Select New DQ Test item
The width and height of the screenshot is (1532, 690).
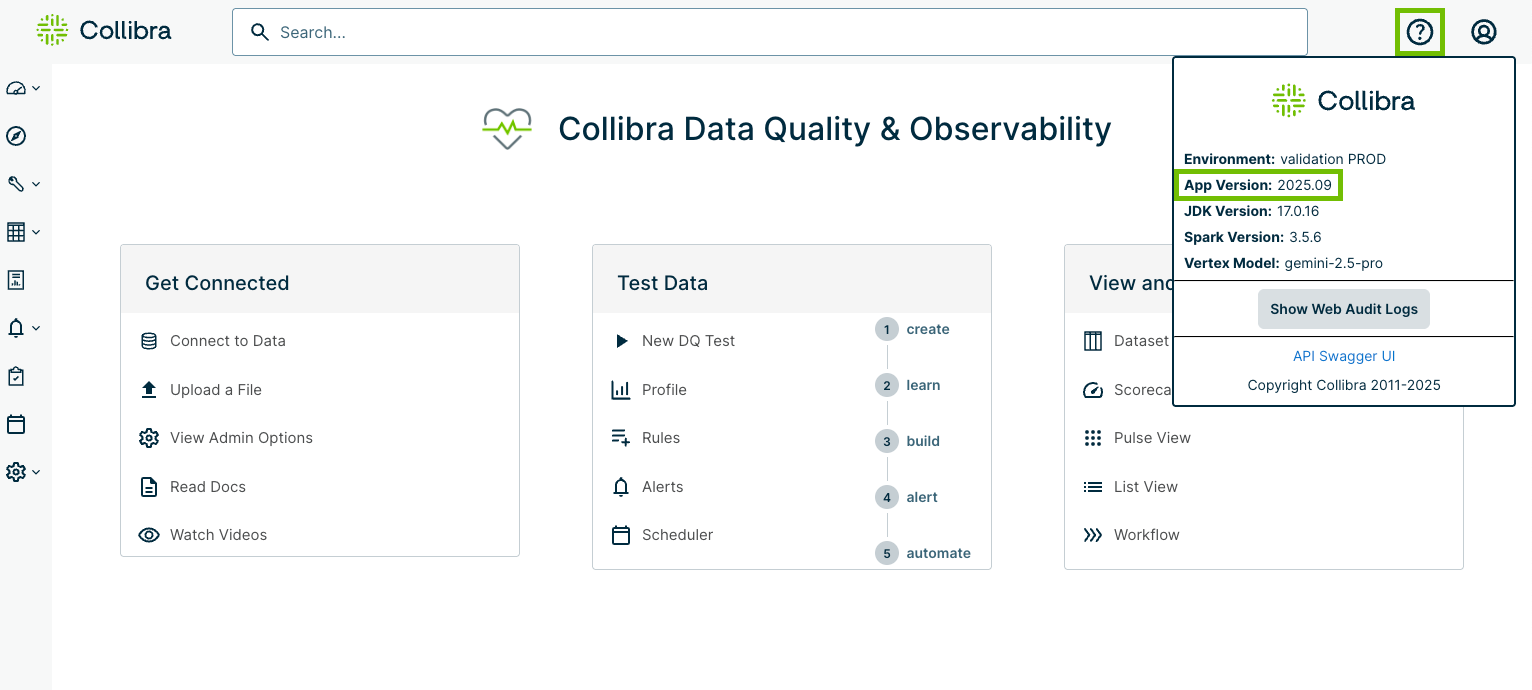tap(688, 341)
